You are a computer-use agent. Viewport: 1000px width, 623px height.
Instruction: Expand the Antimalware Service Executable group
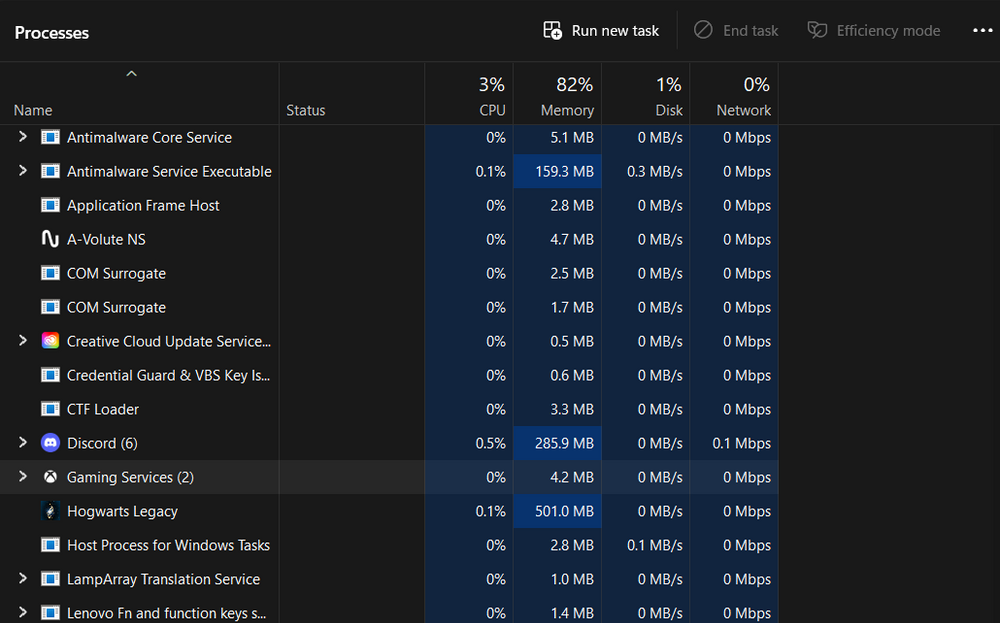click(x=23, y=171)
